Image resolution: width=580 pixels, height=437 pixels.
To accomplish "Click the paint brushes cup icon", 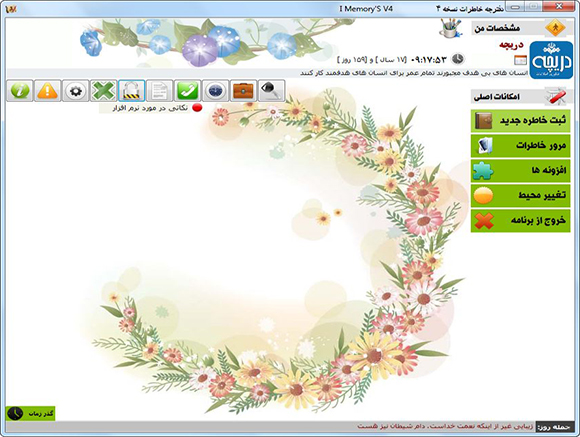I will 451,28.
